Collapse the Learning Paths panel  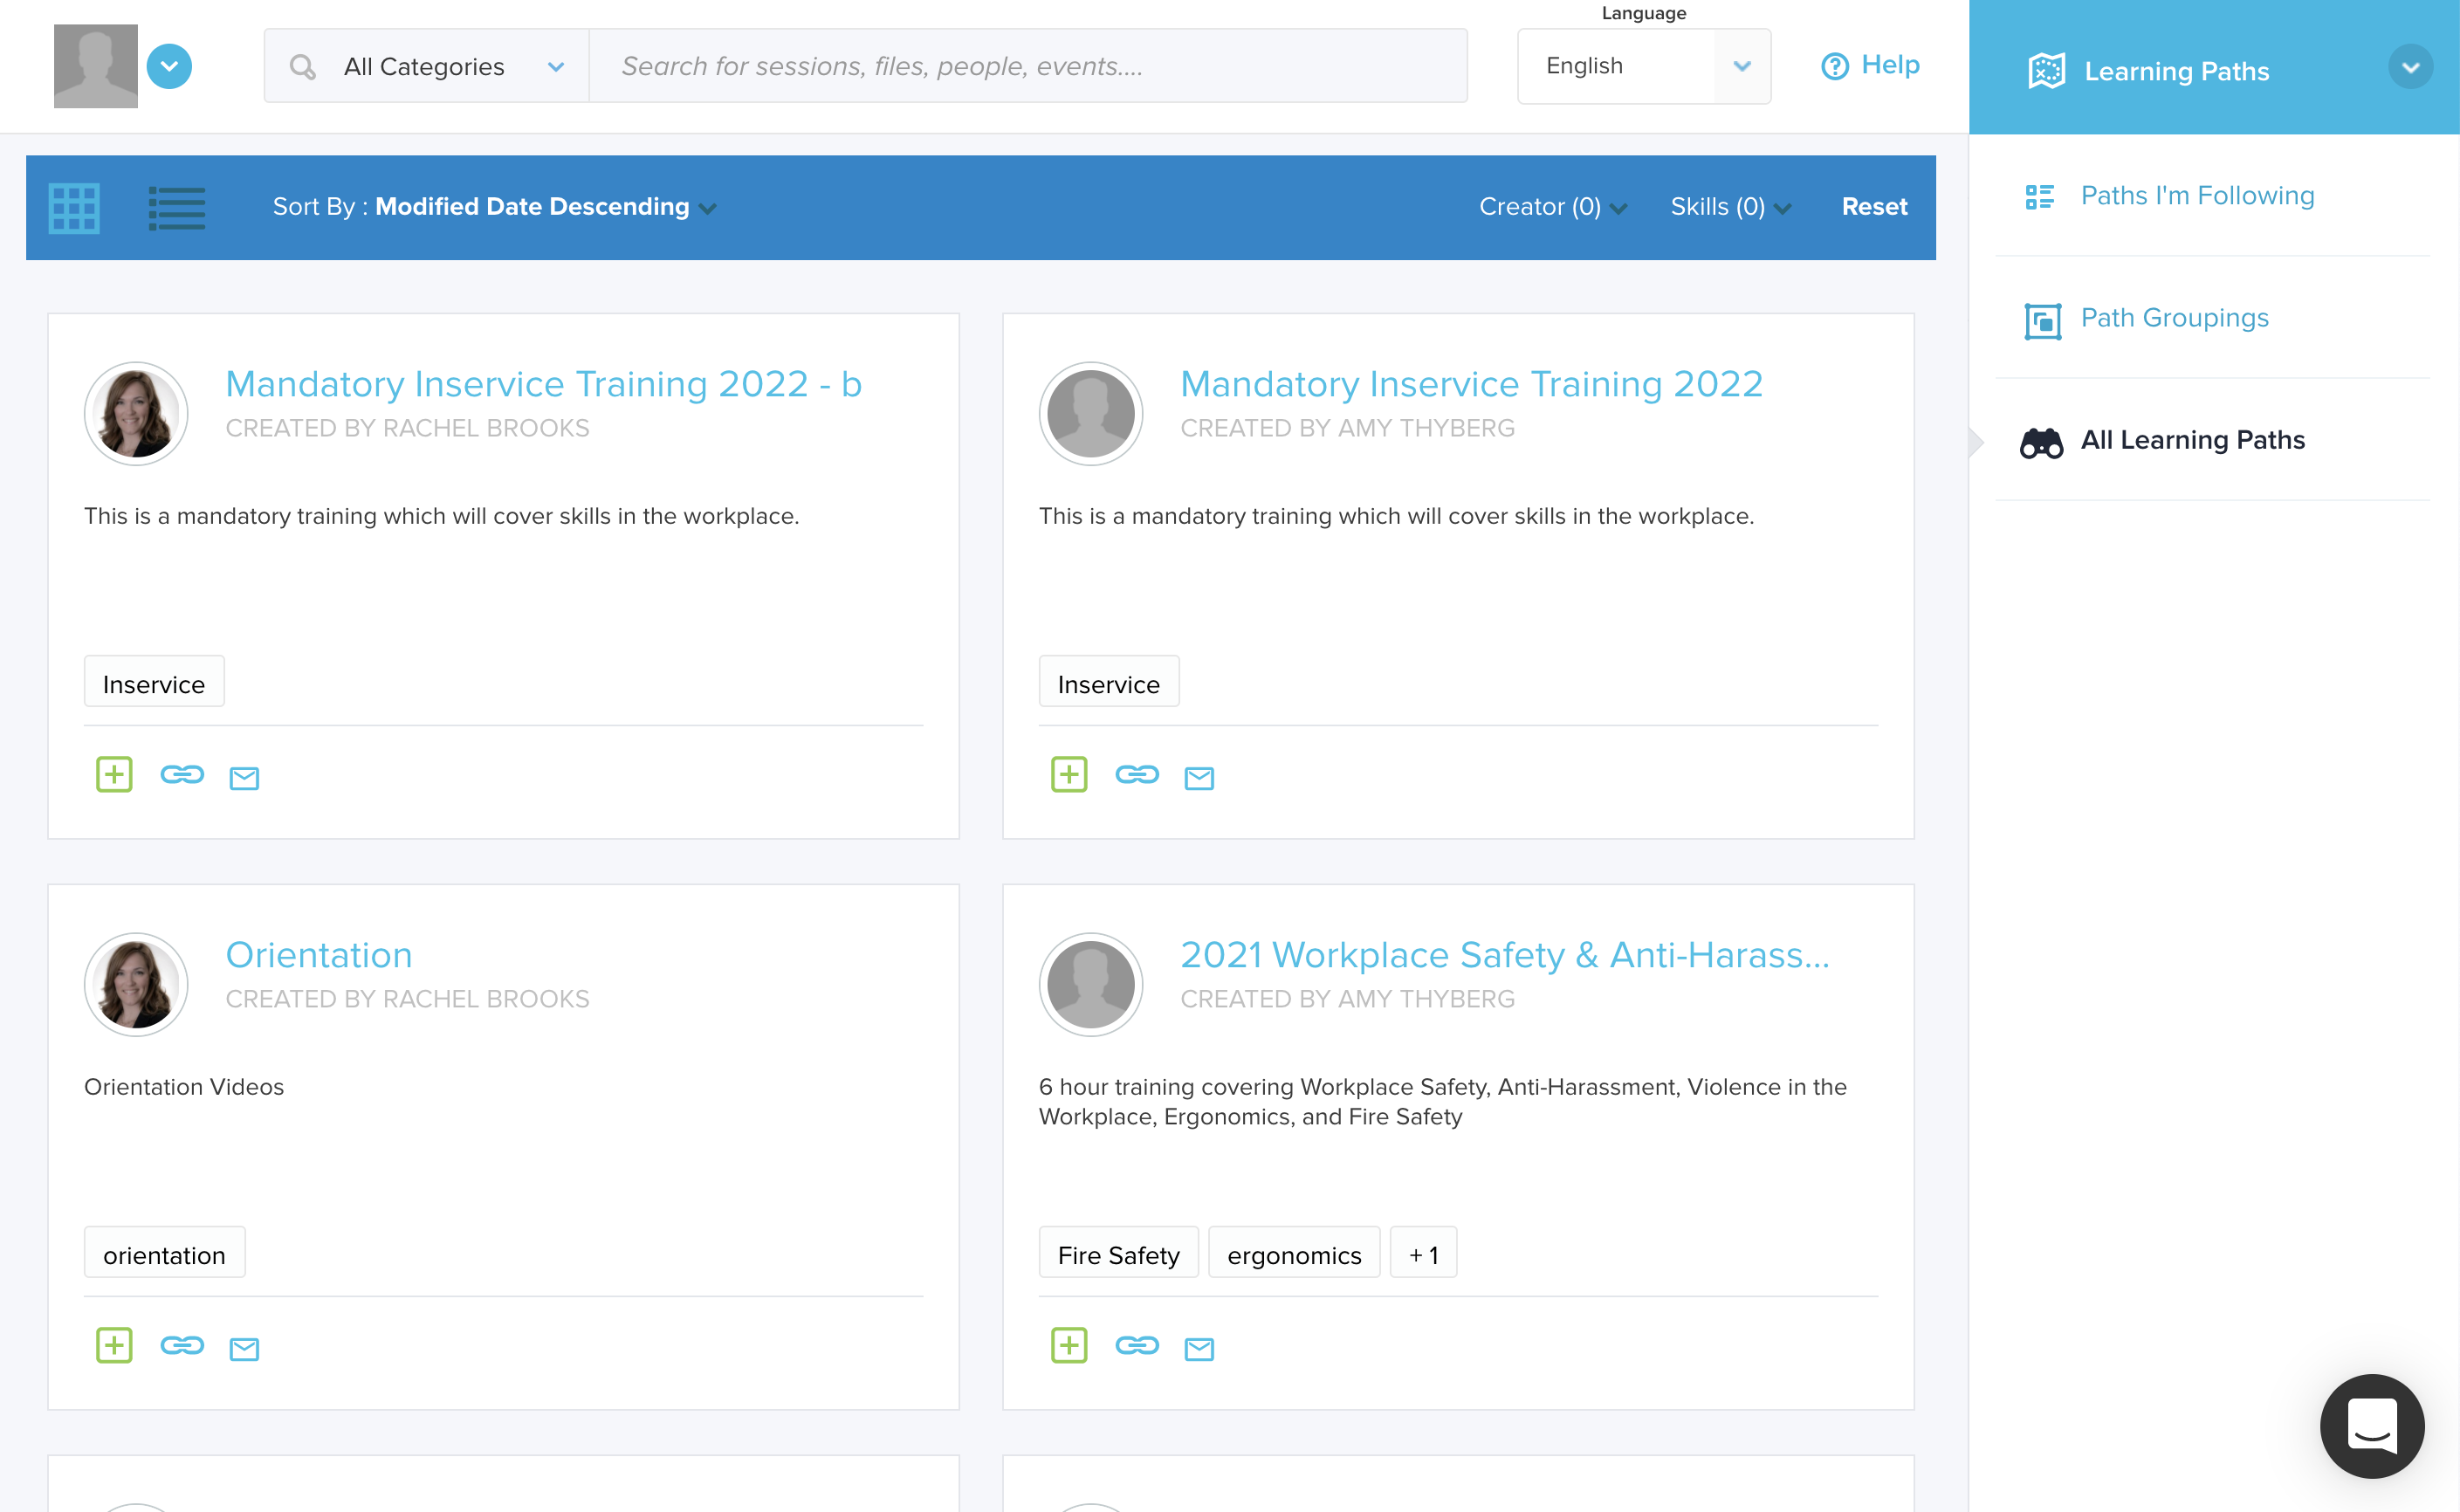coord(2411,66)
